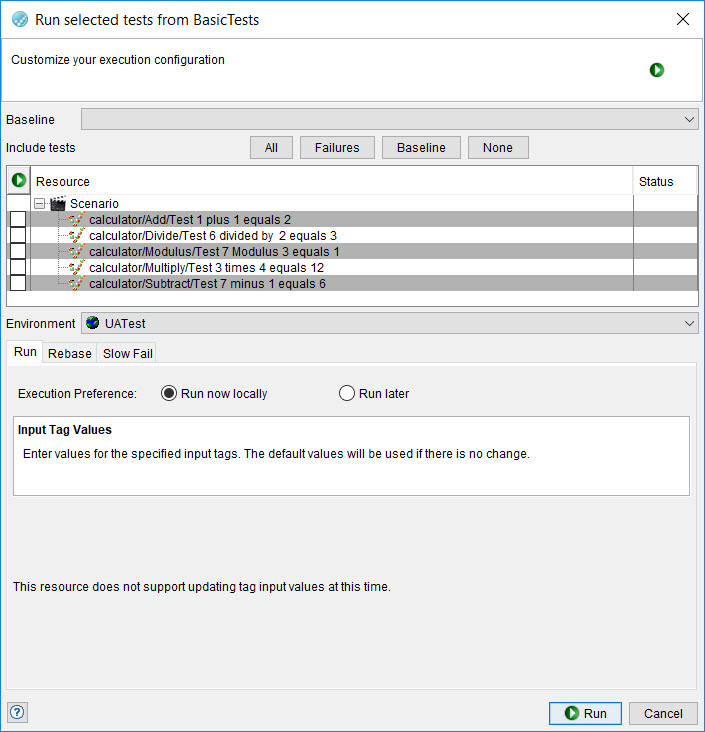Click the green run icon in Resource column header
The width and height of the screenshot is (705, 732).
(19, 180)
